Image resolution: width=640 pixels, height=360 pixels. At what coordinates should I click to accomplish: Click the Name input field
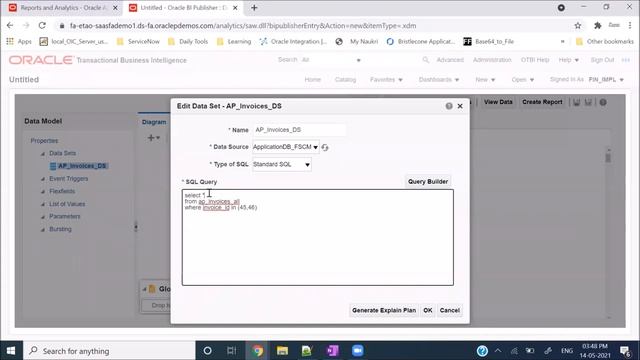pyautogui.click(x=299, y=130)
